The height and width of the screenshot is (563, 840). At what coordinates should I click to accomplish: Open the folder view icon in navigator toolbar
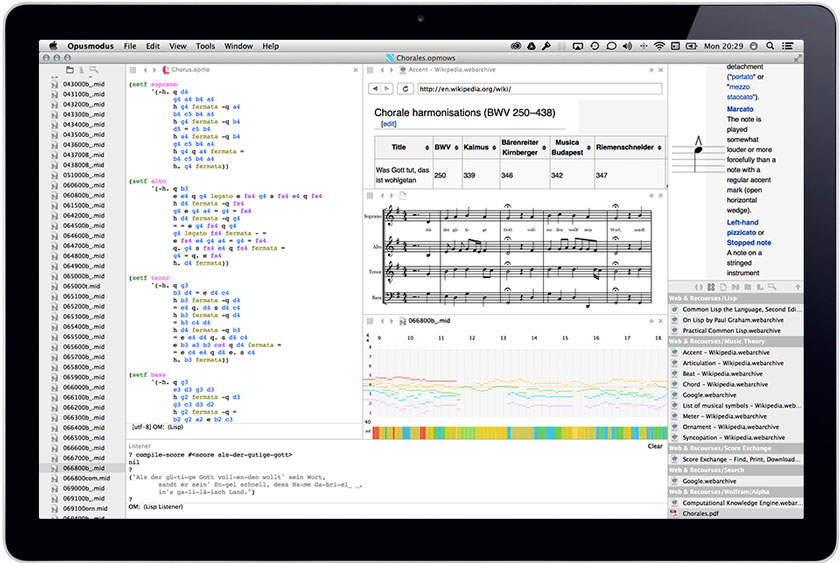[70, 70]
